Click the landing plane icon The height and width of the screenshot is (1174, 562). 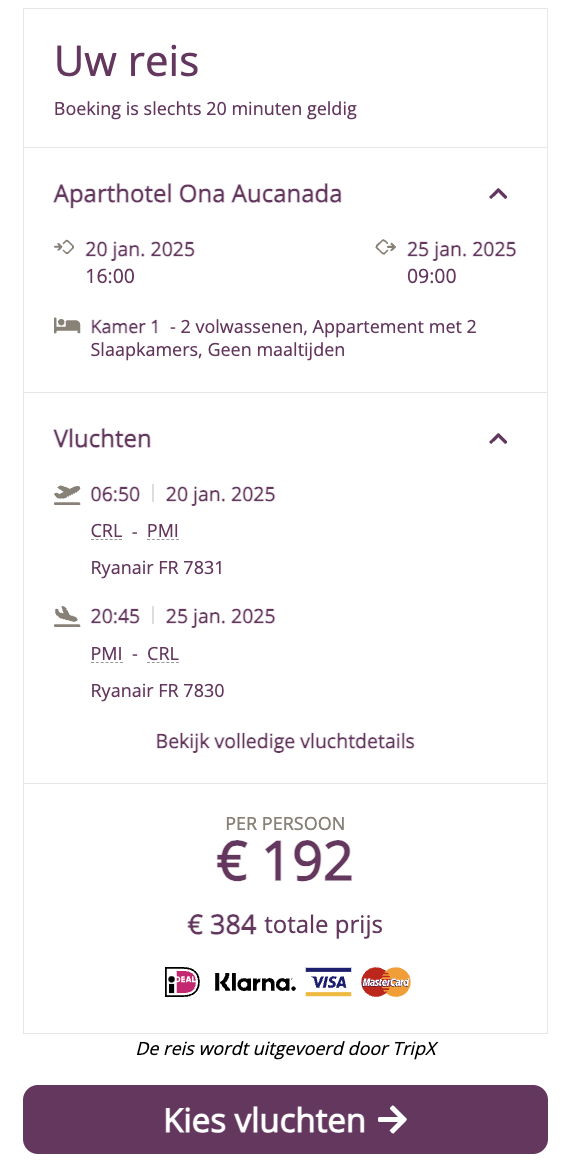coord(67,617)
